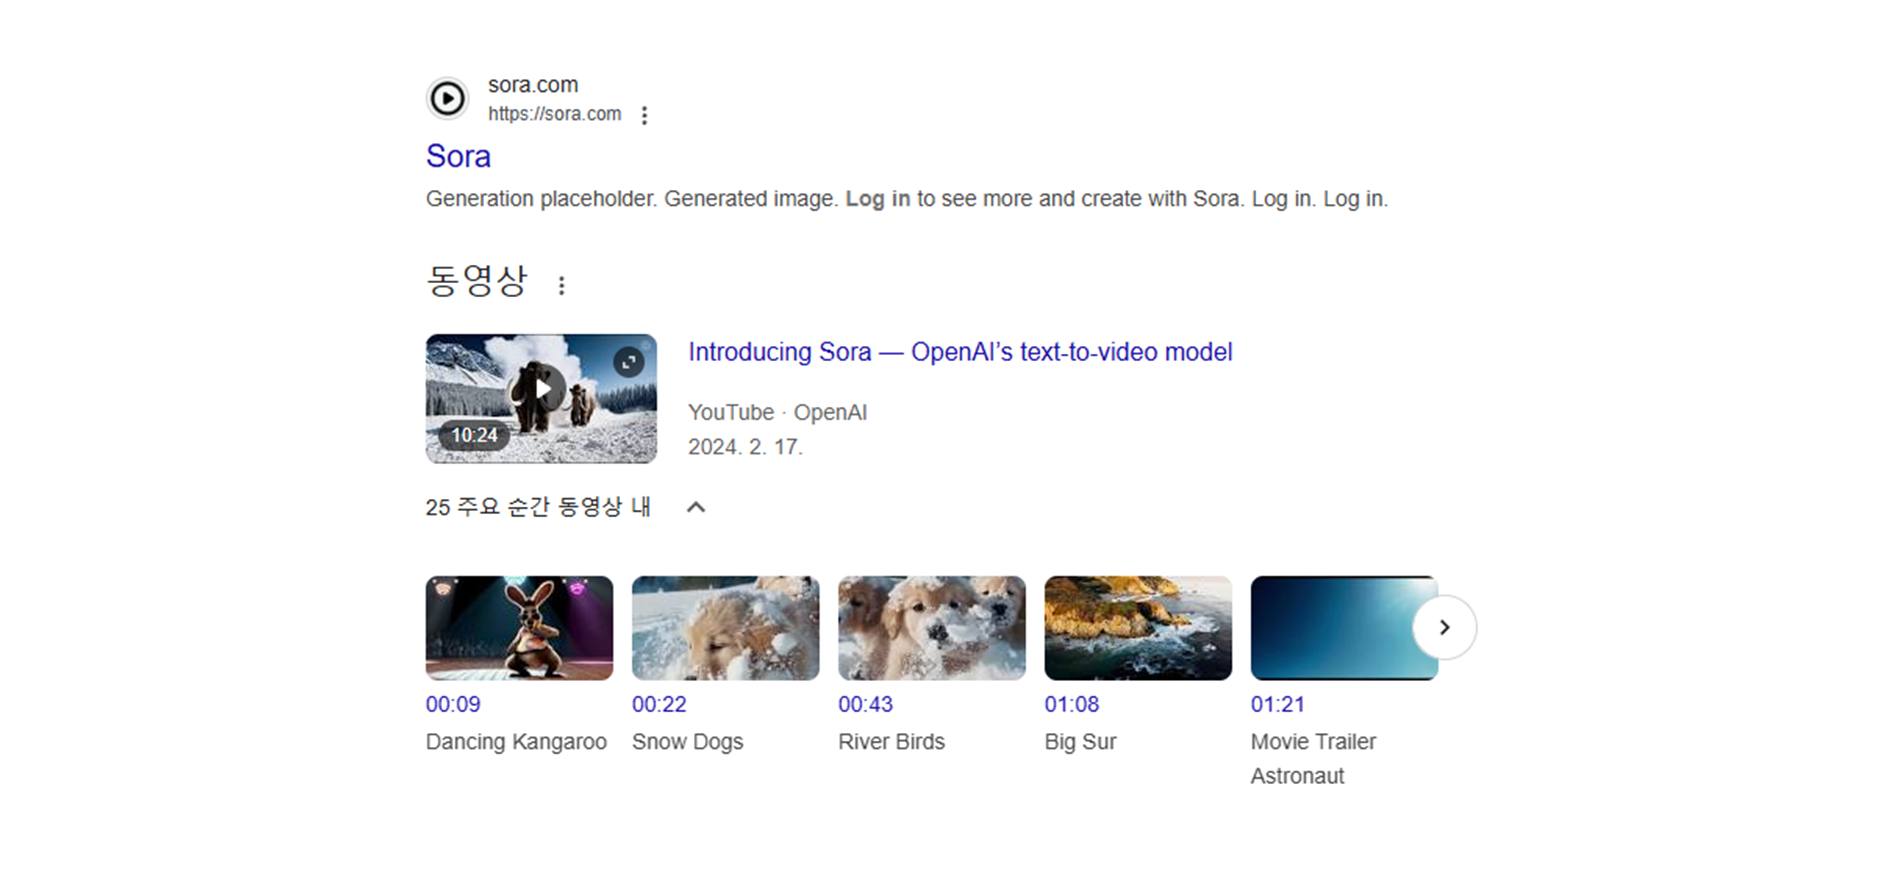Open Introducing Sora text-to-video model link

pyautogui.click(x=960, y=352)
